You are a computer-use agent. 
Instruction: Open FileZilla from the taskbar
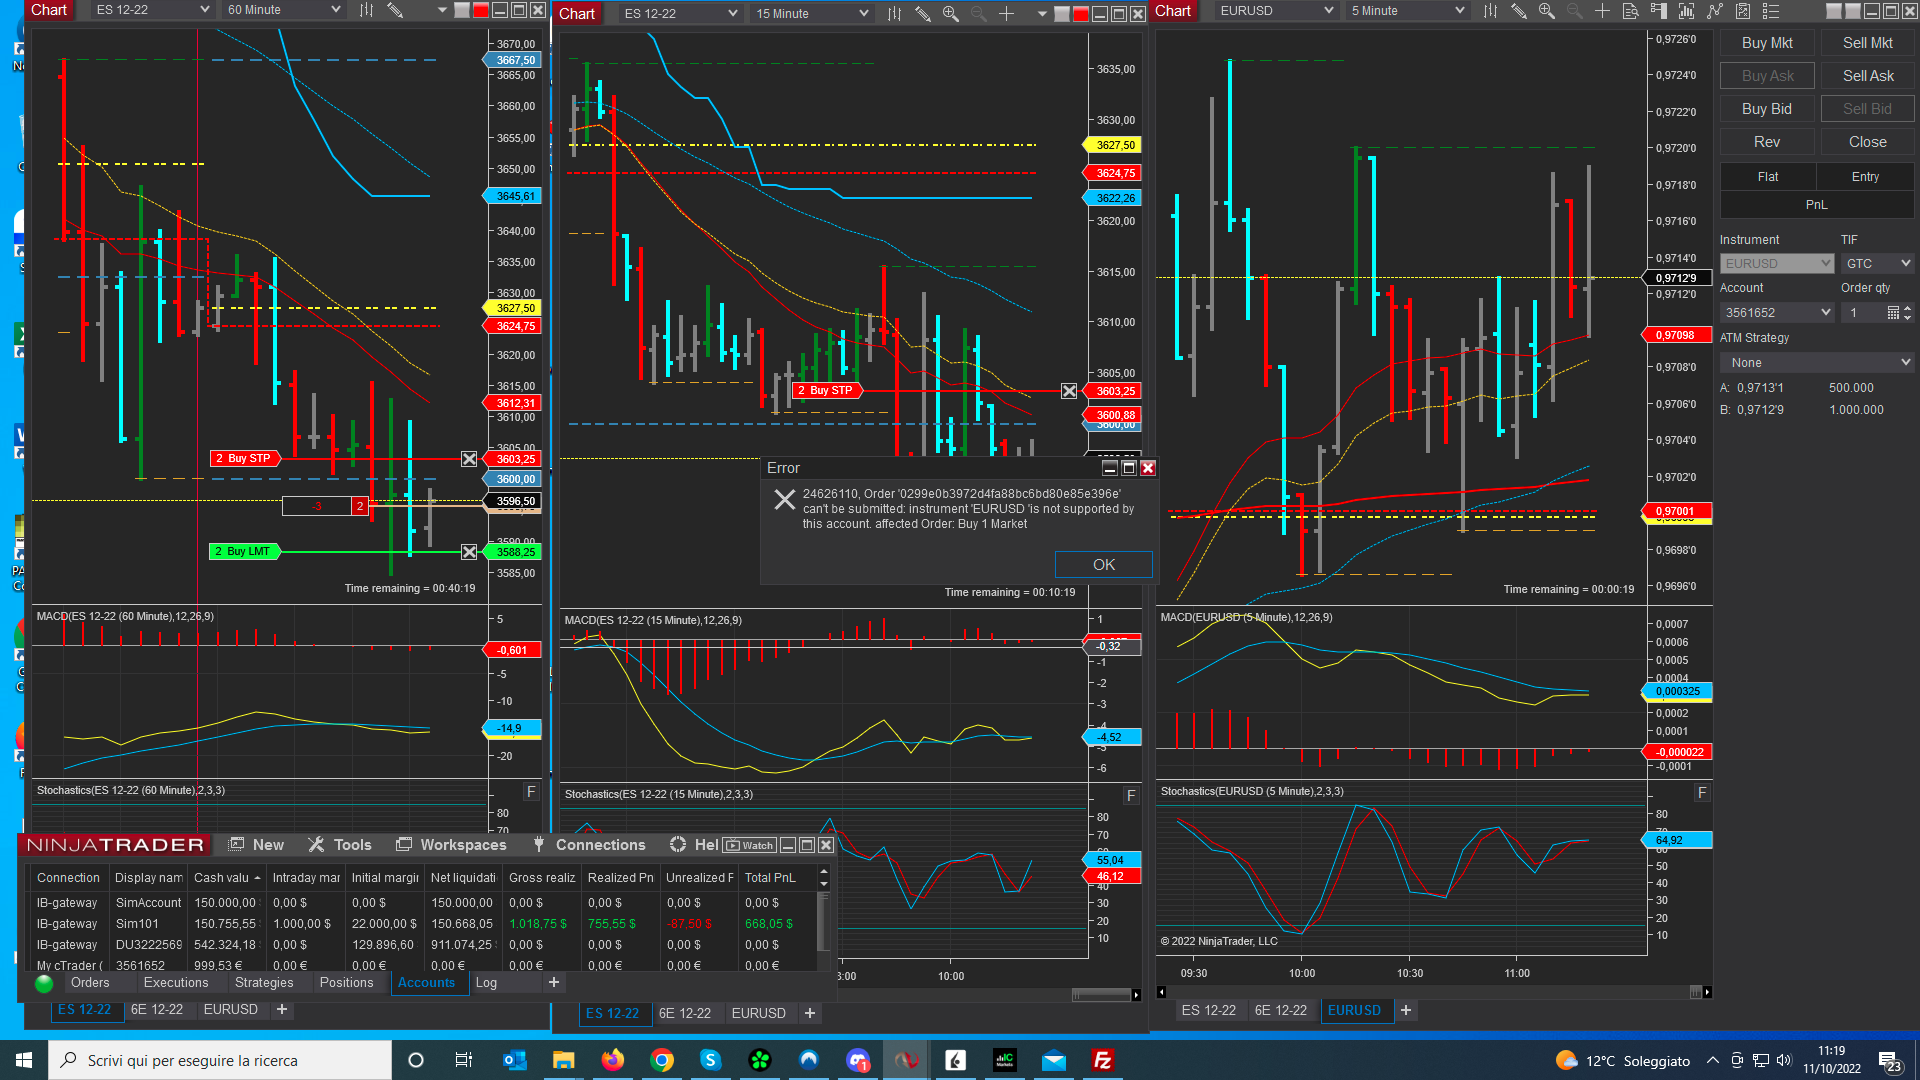tap(1103, 1060)
